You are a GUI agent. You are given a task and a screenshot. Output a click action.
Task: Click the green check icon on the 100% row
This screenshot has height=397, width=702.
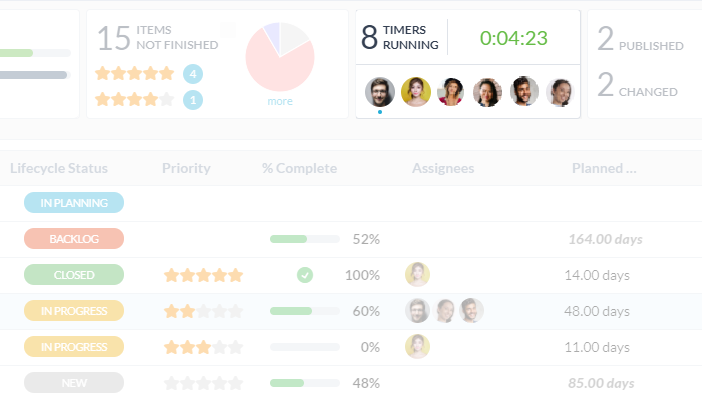305,275
